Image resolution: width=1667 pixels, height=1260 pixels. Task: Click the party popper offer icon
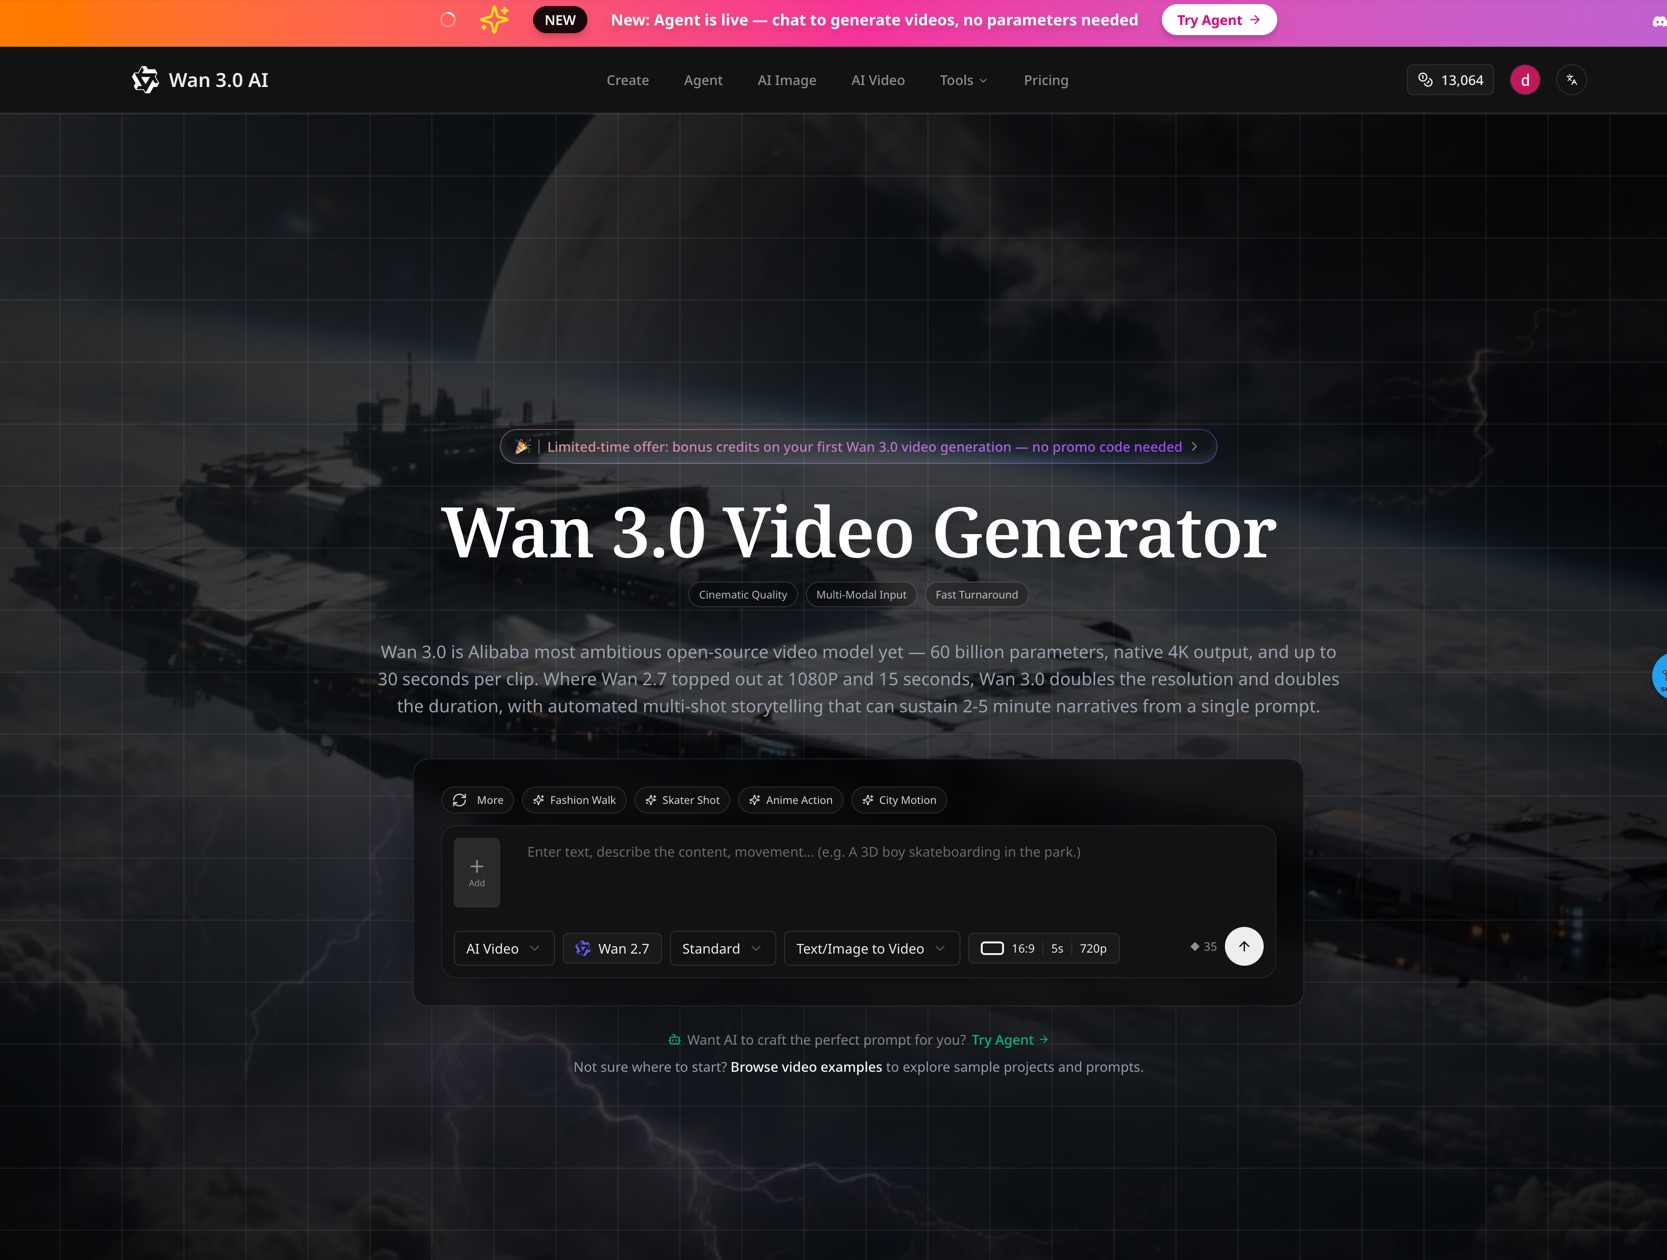(x=522, y=447)
